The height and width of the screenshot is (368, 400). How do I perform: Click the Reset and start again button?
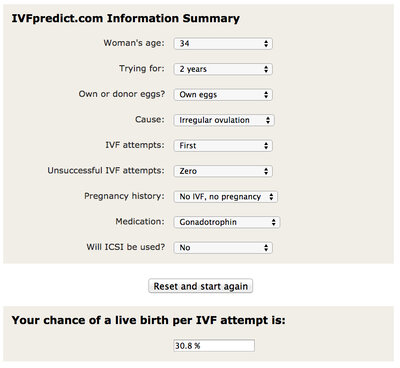(x=201, y=286)
